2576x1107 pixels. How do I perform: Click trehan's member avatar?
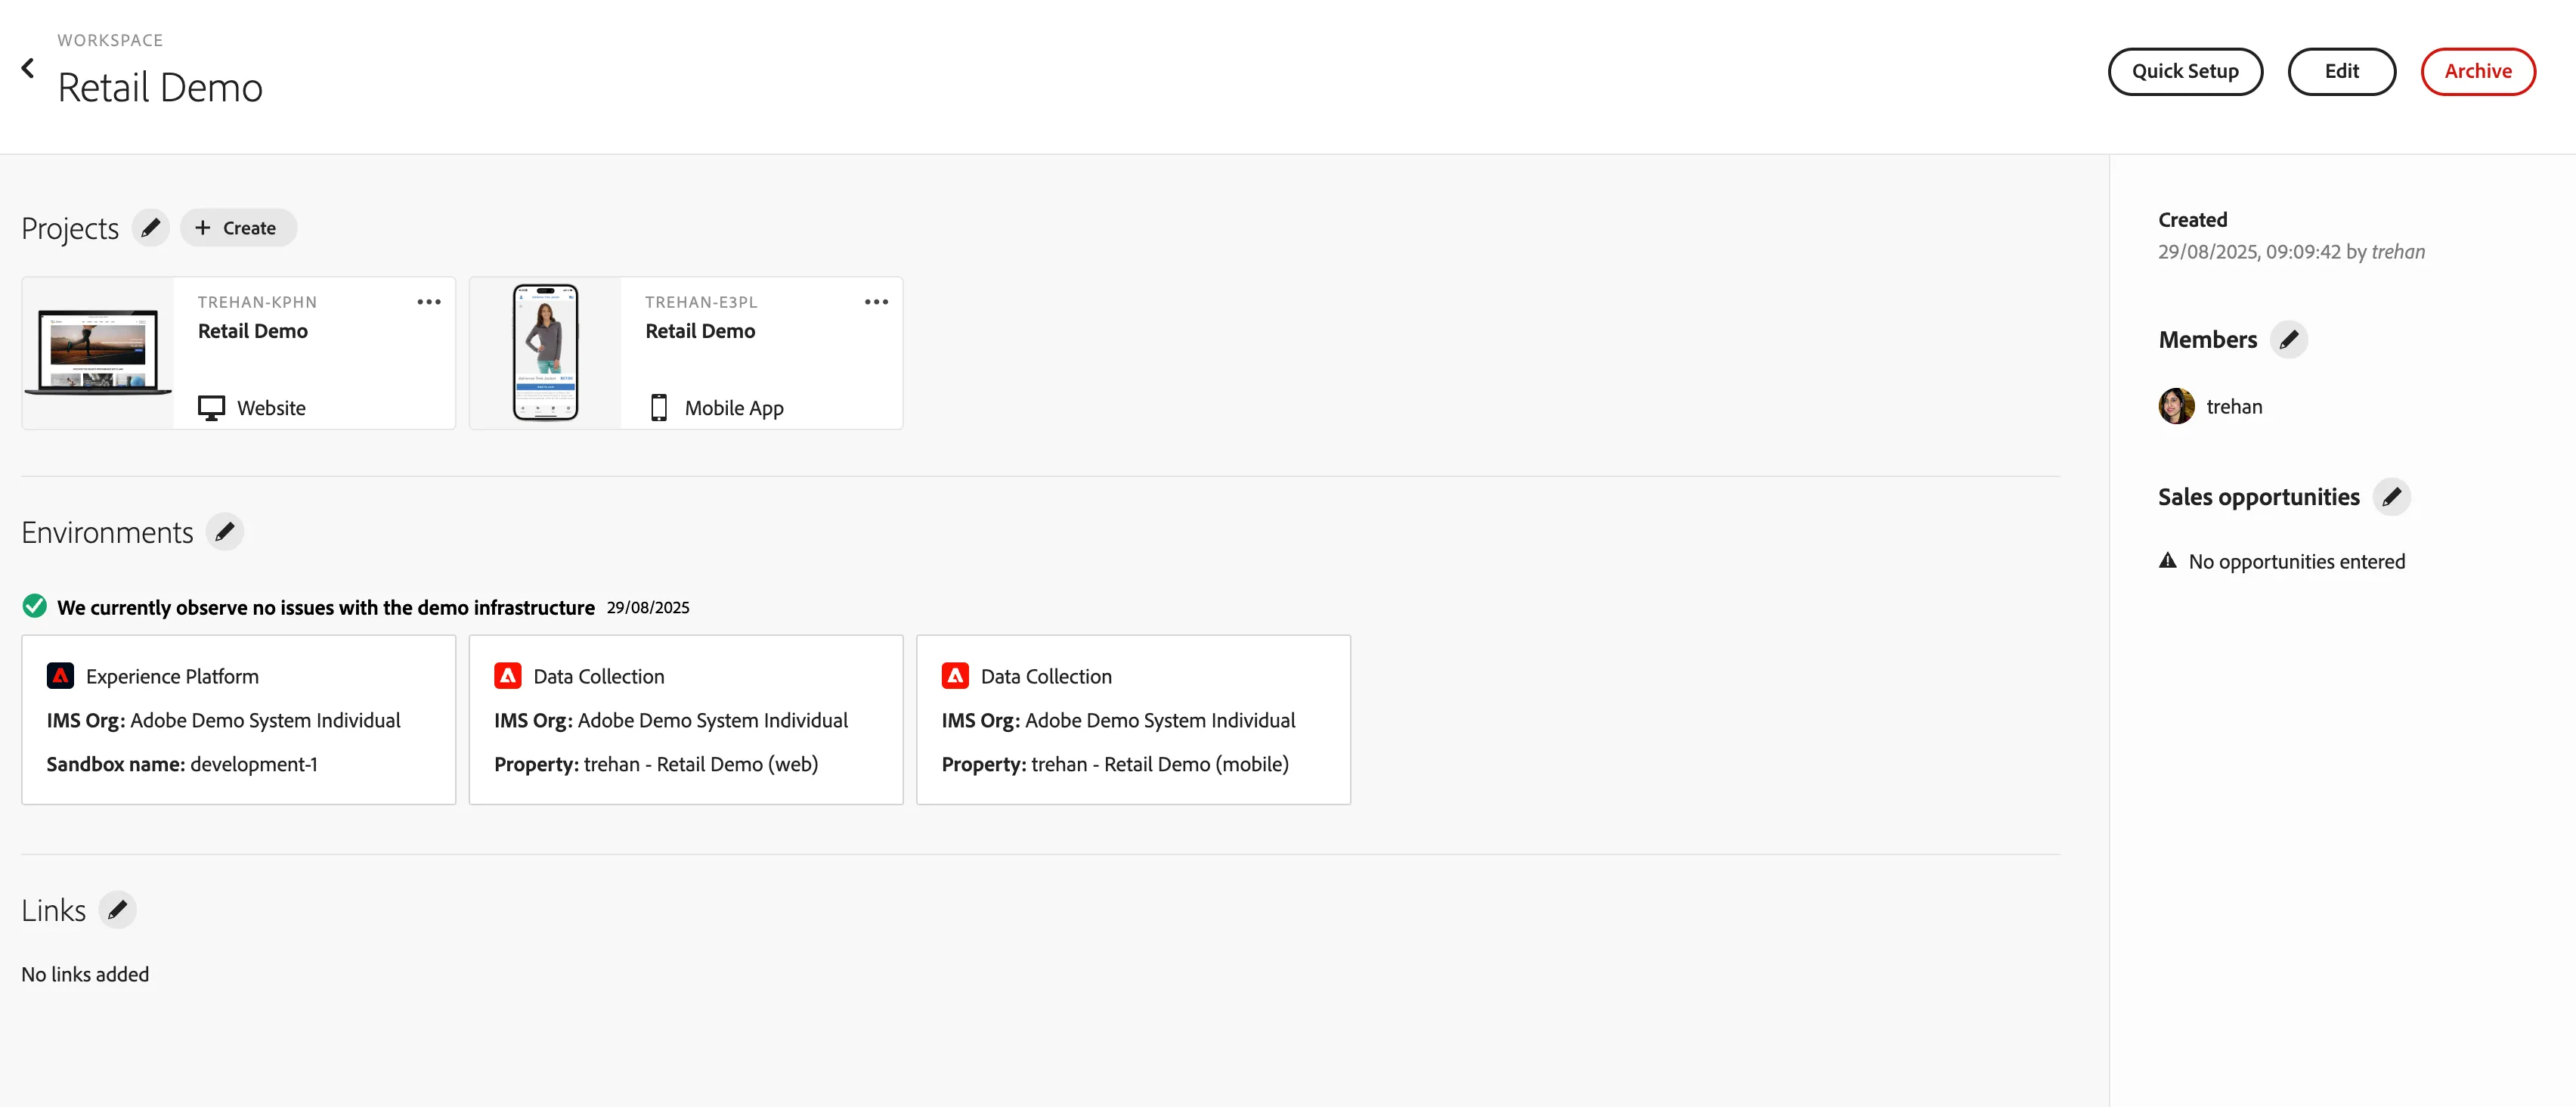2177,406
